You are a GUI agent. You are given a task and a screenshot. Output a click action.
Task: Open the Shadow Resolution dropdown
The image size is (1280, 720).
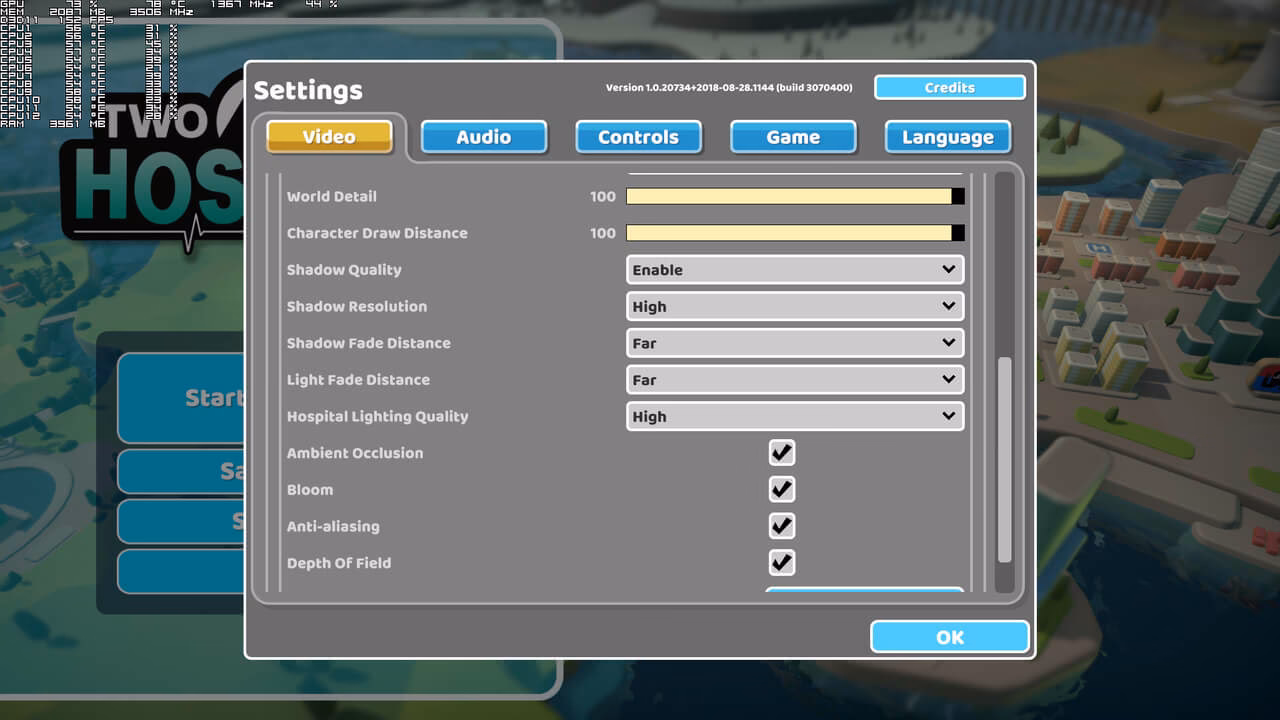794,306
